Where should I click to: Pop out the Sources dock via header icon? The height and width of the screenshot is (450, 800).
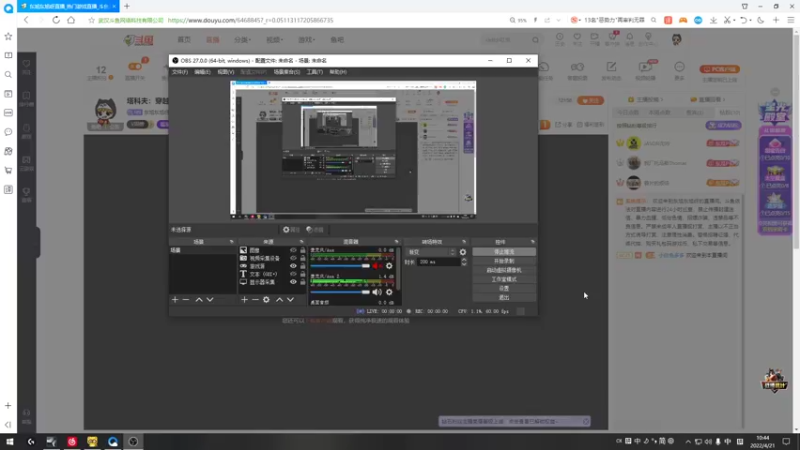[x=302, y=242]
